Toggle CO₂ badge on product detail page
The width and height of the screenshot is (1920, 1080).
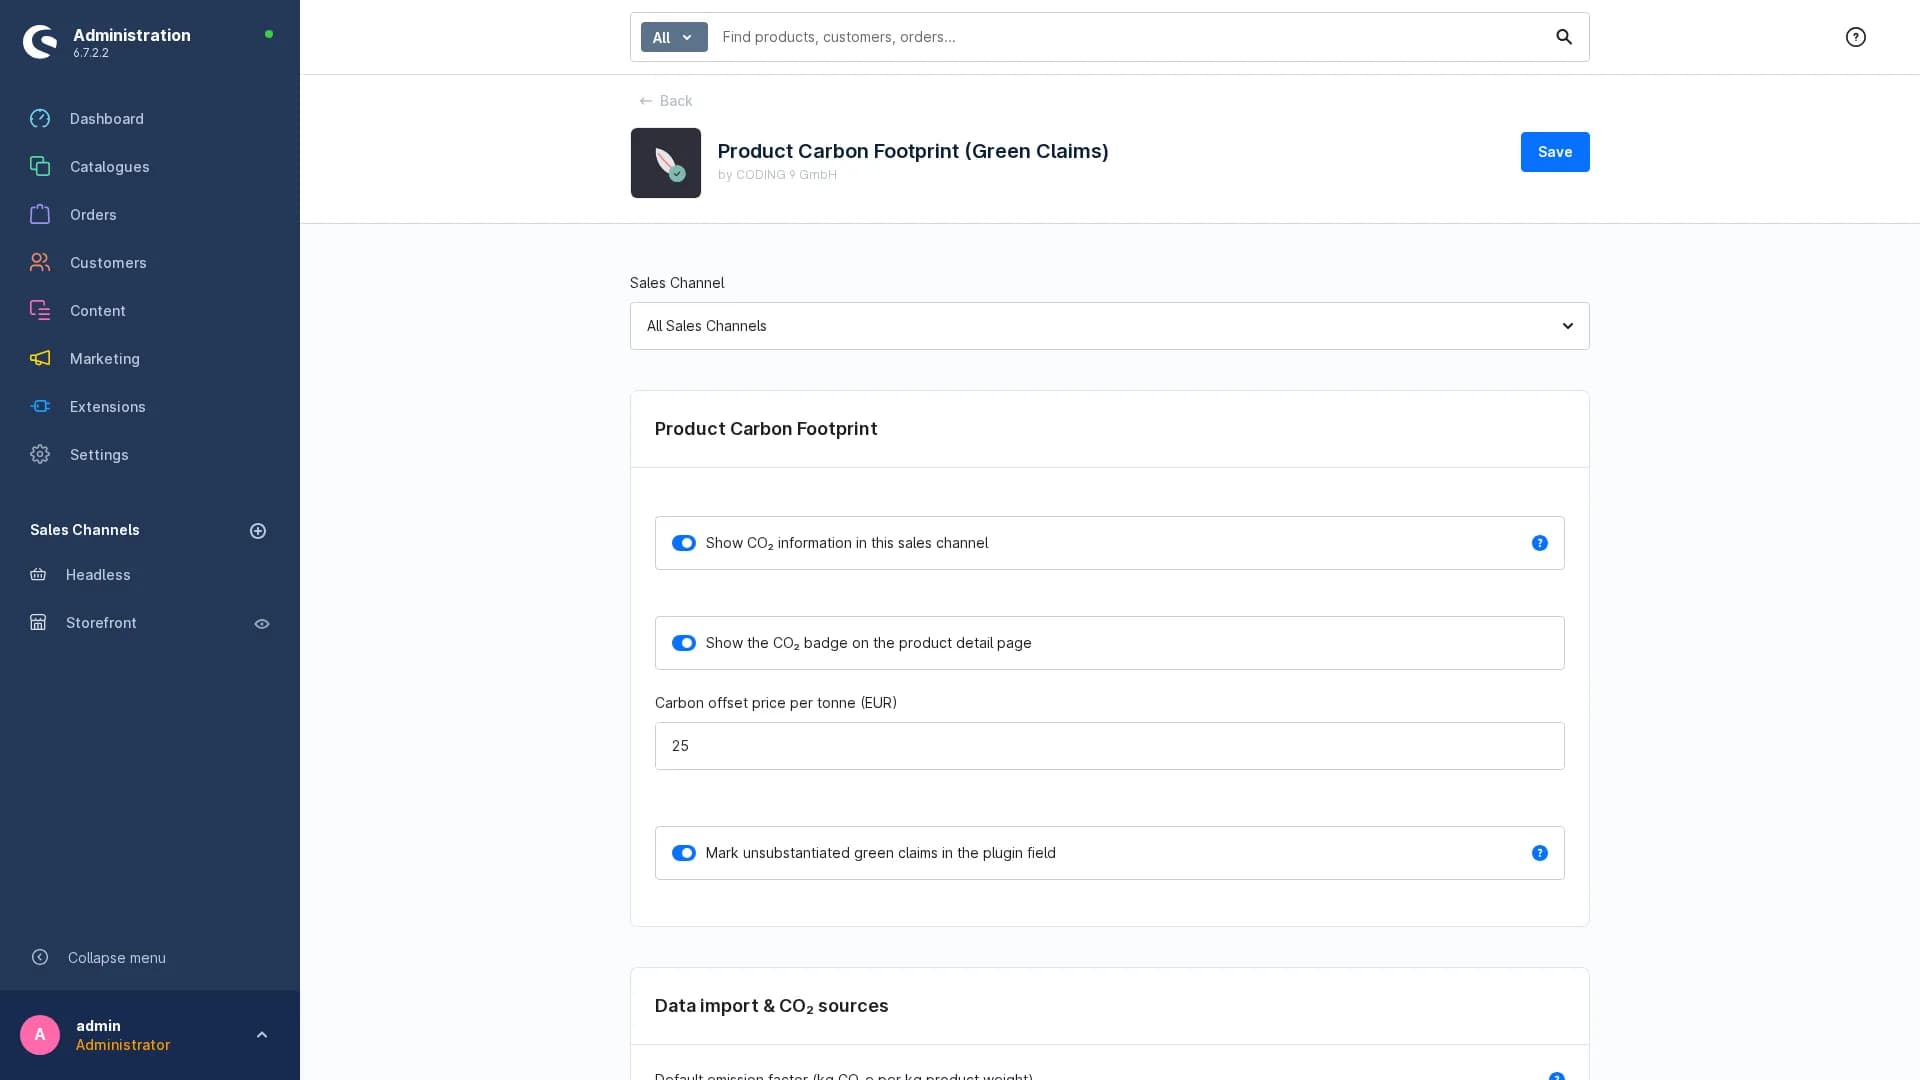tap(684, 643)
